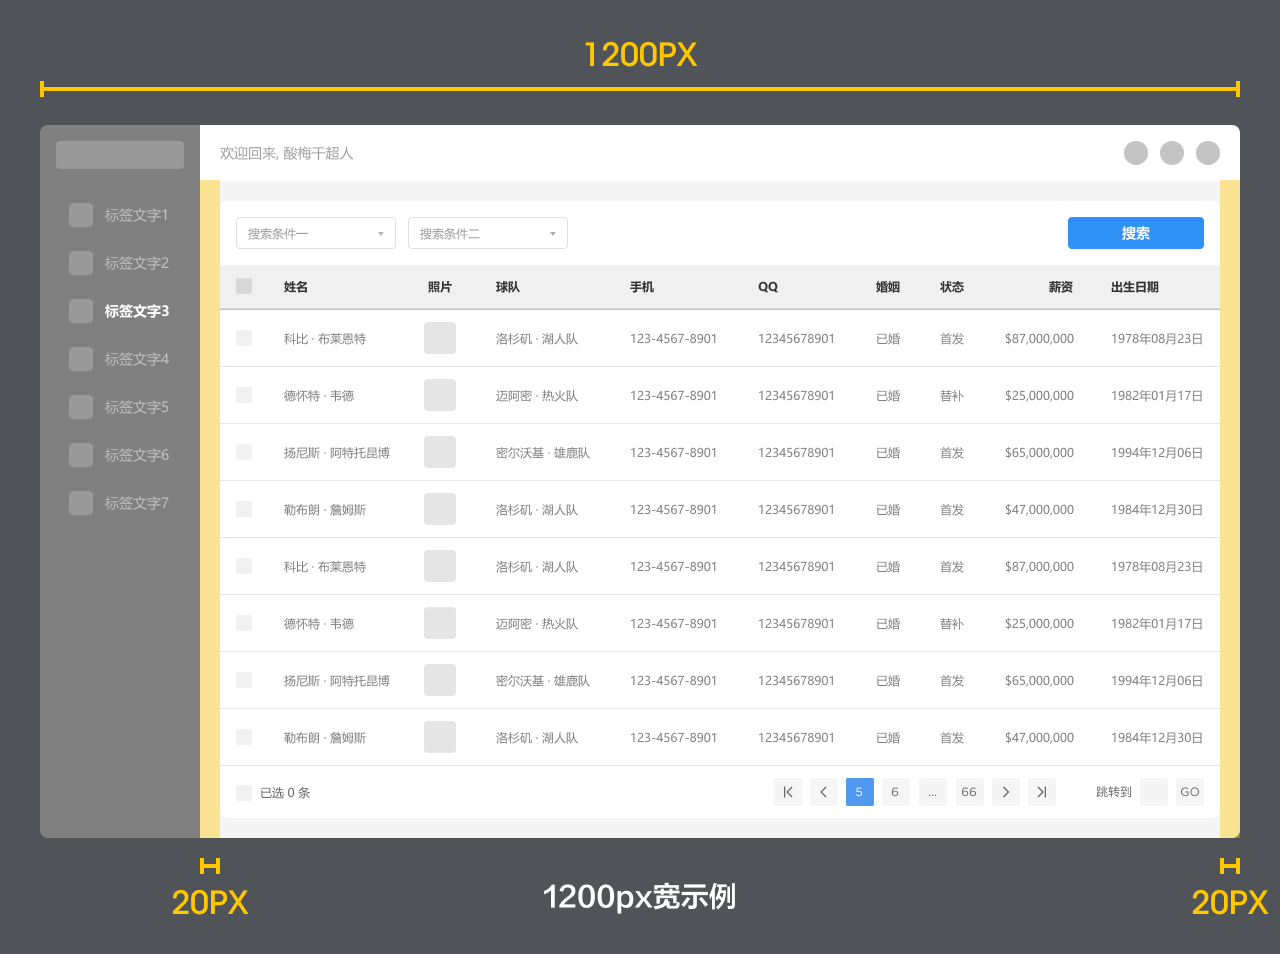The image size is (1280, 954).
Task: Select the highlighted page 5 button
Action: [x=860, y=792]
